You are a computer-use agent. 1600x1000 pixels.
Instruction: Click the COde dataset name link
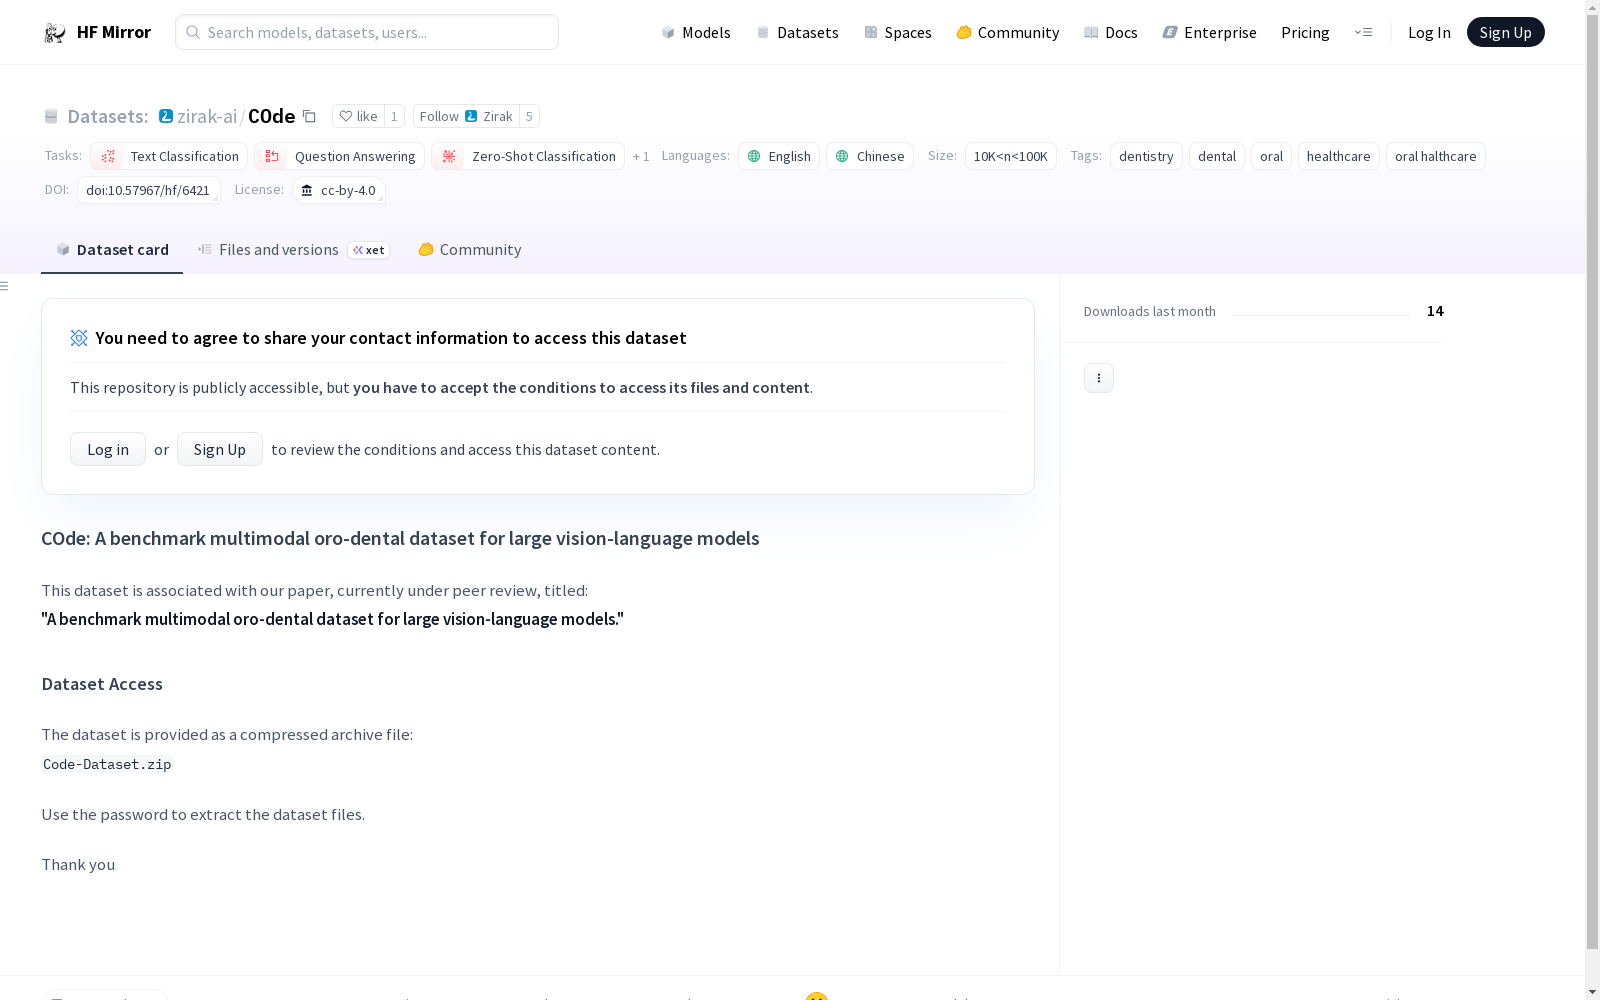pos(271,117)
